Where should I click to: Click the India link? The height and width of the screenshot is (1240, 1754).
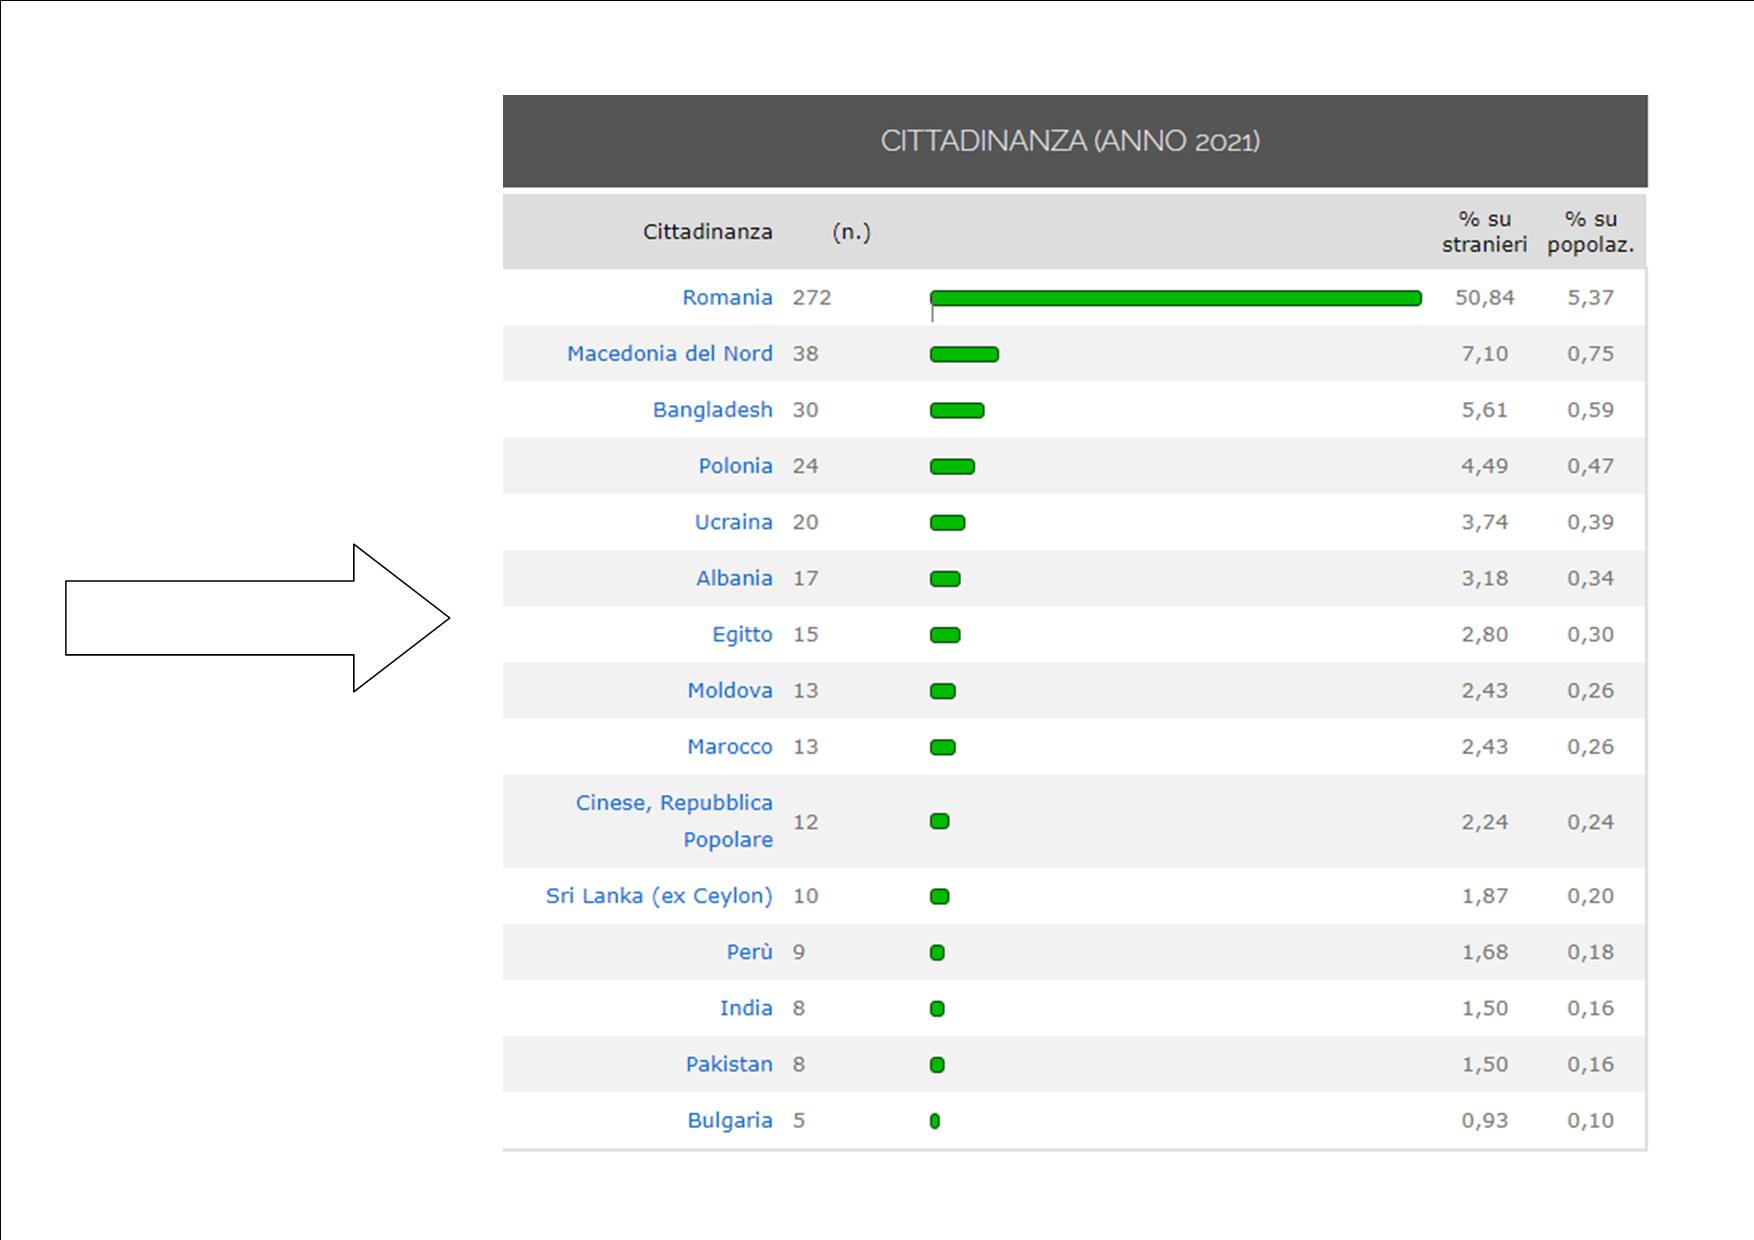point(746,1008)
